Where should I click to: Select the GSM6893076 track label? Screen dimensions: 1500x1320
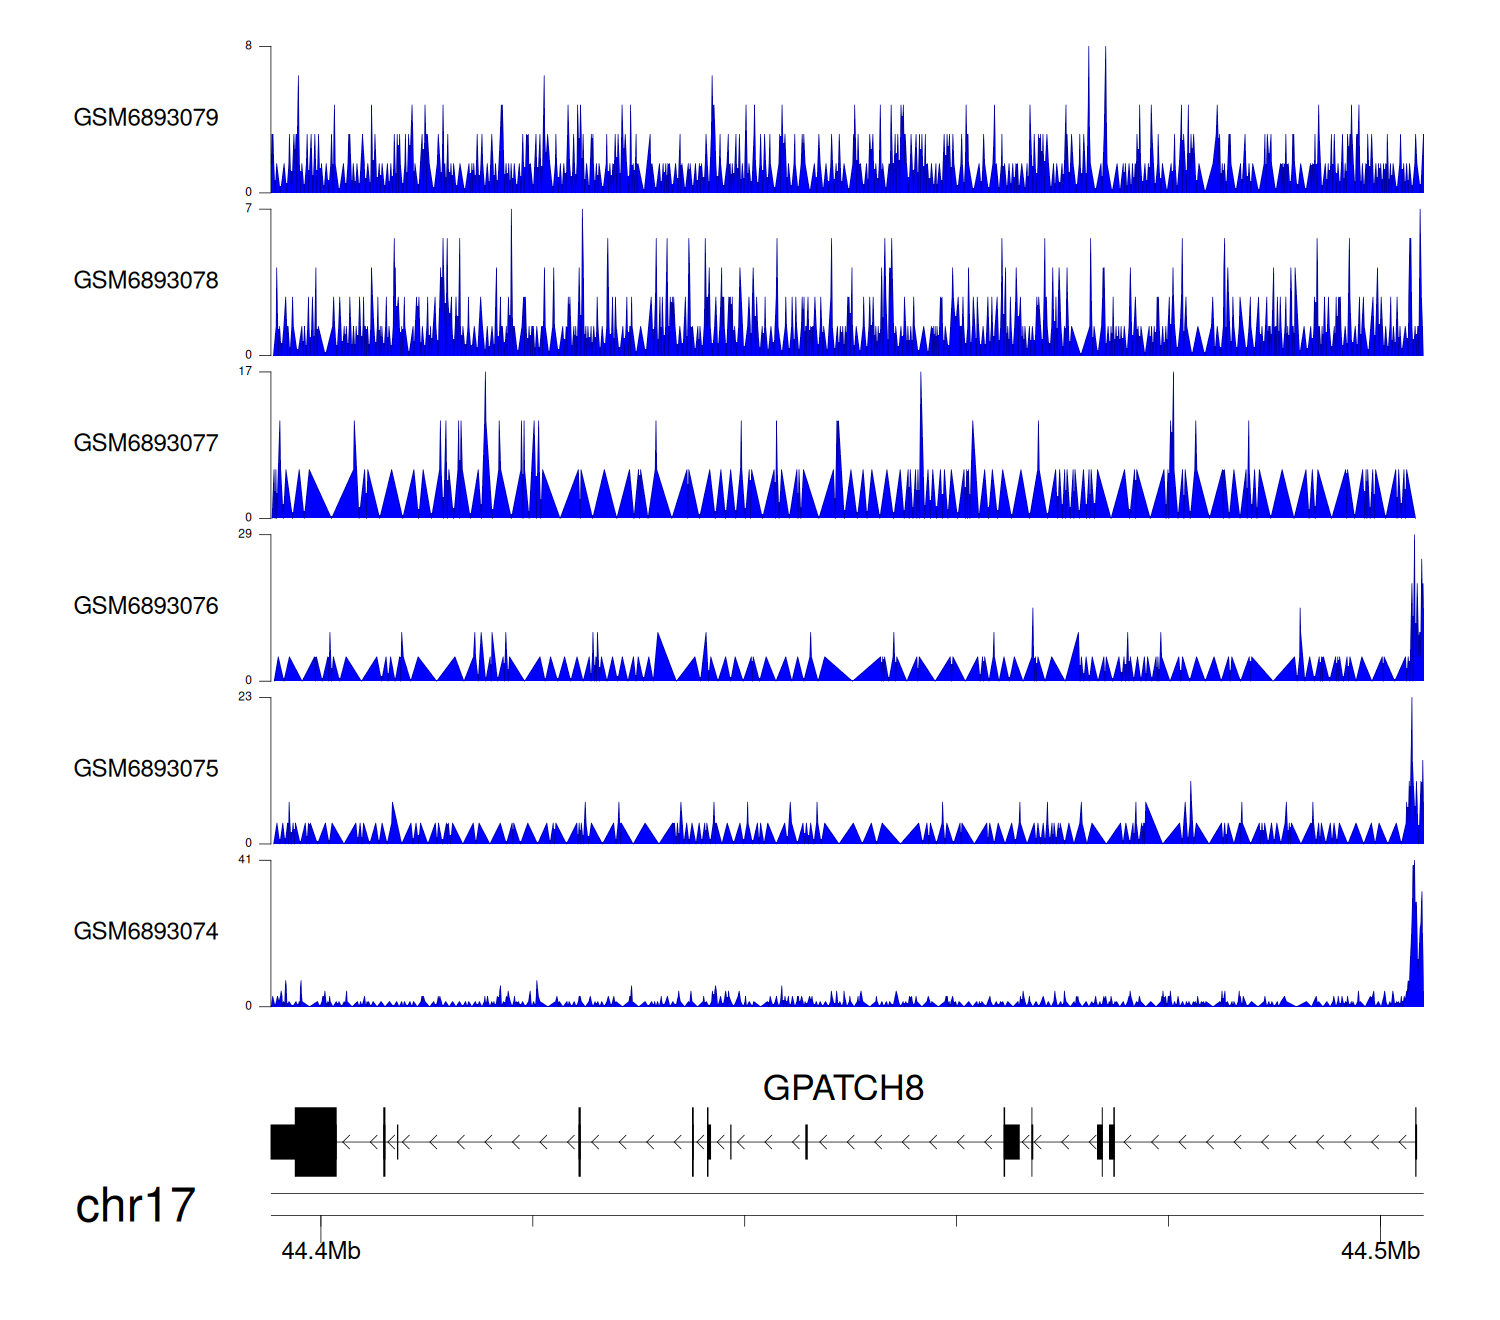point(146,606)
